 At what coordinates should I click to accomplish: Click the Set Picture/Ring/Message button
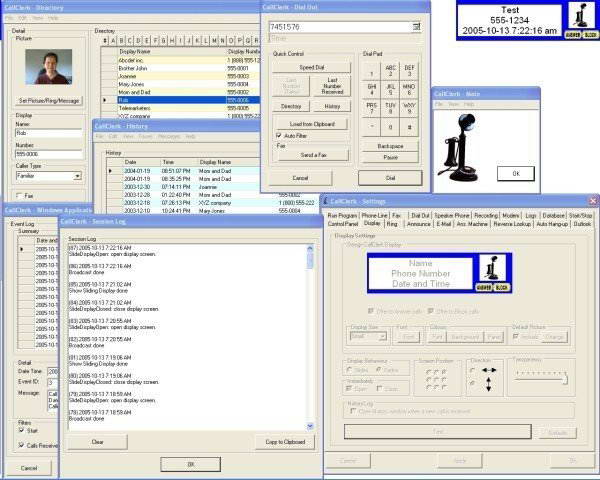pos(49,101)
